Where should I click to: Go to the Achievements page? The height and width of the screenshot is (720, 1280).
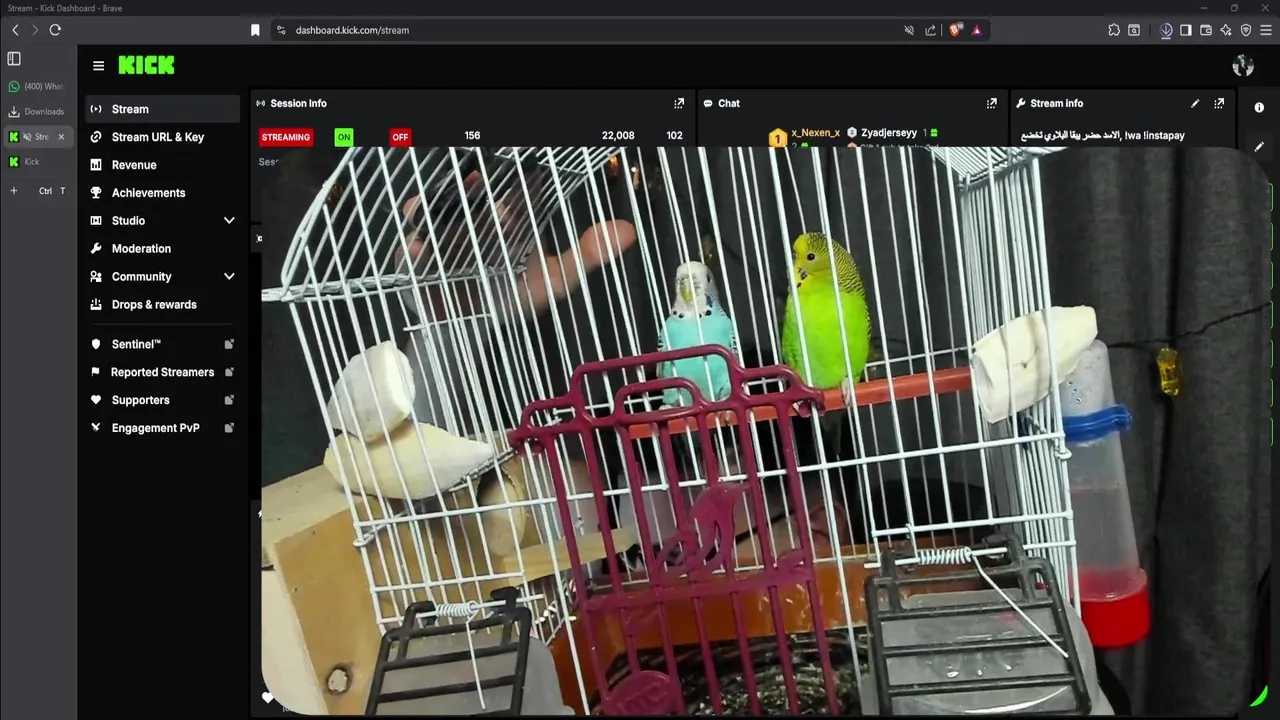(162, 193)
